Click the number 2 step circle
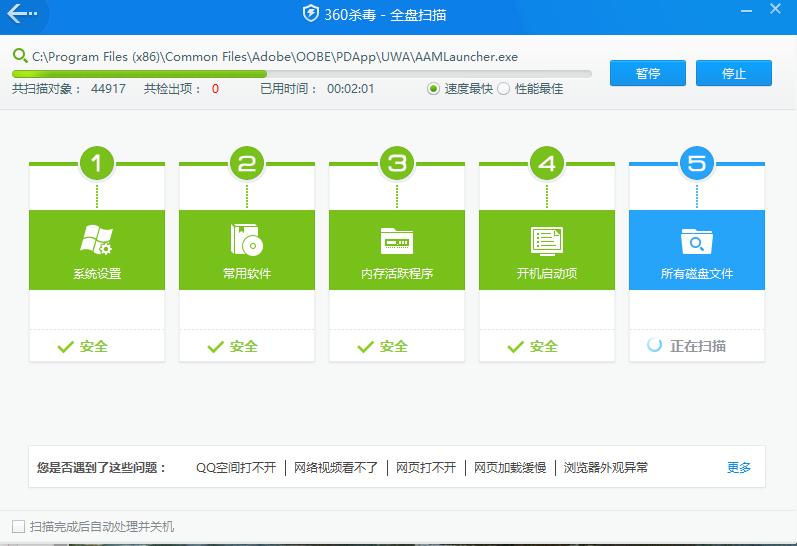Screen dimensions: 797x546 pyautogui.click(x=247, y=163)
